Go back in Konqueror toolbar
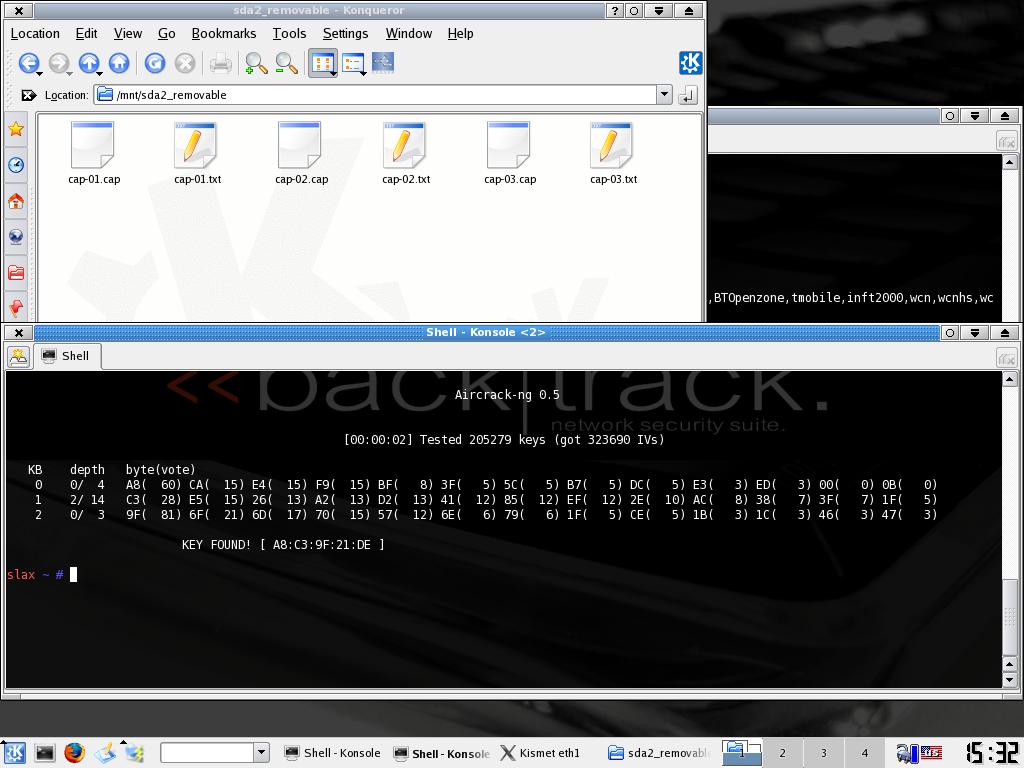 pos(28,63)
